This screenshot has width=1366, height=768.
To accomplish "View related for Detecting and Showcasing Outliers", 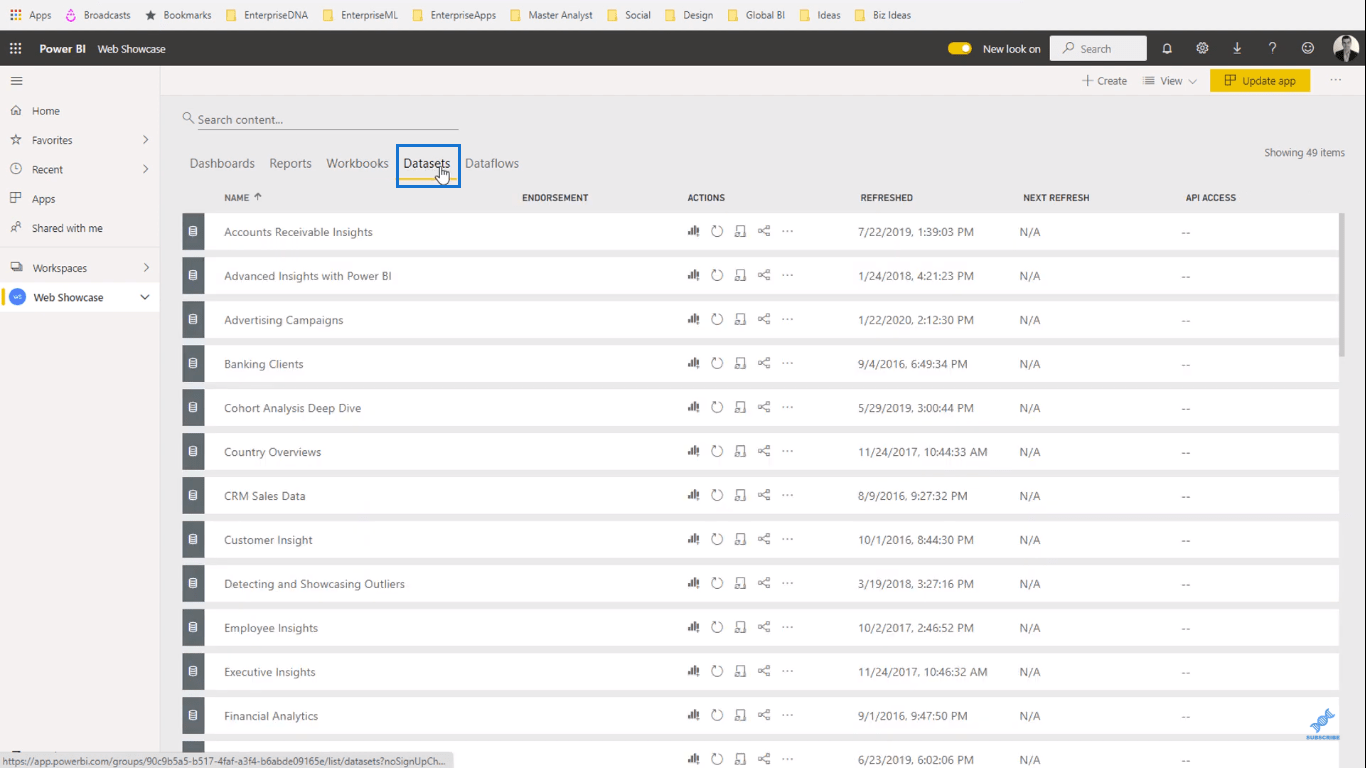I will [x=764, y=584].
